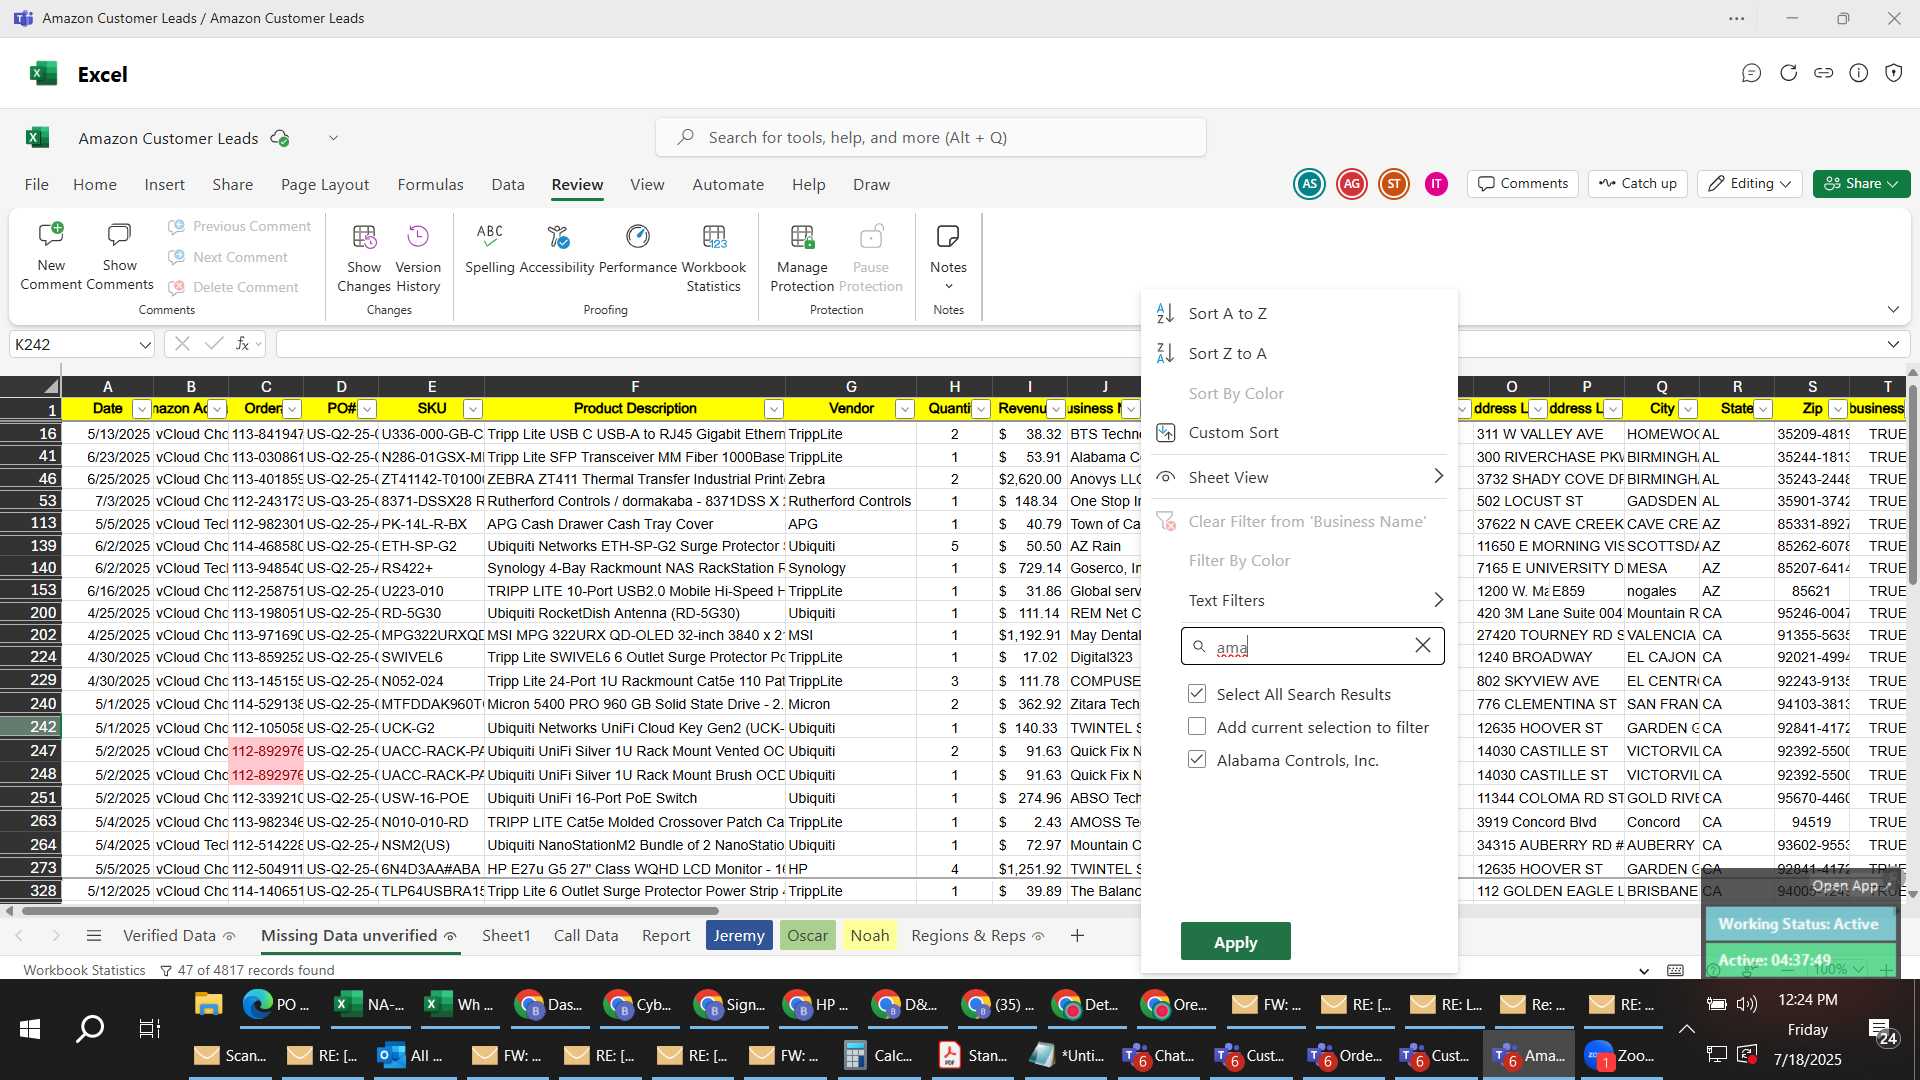Add a new sheet with plus icon
Image resolution: width=1920 pixels, height=1080 pixels.
1077,936
